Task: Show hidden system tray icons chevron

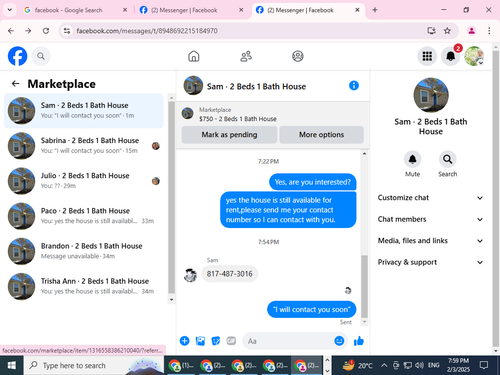Action: click(x=384, y=365)
